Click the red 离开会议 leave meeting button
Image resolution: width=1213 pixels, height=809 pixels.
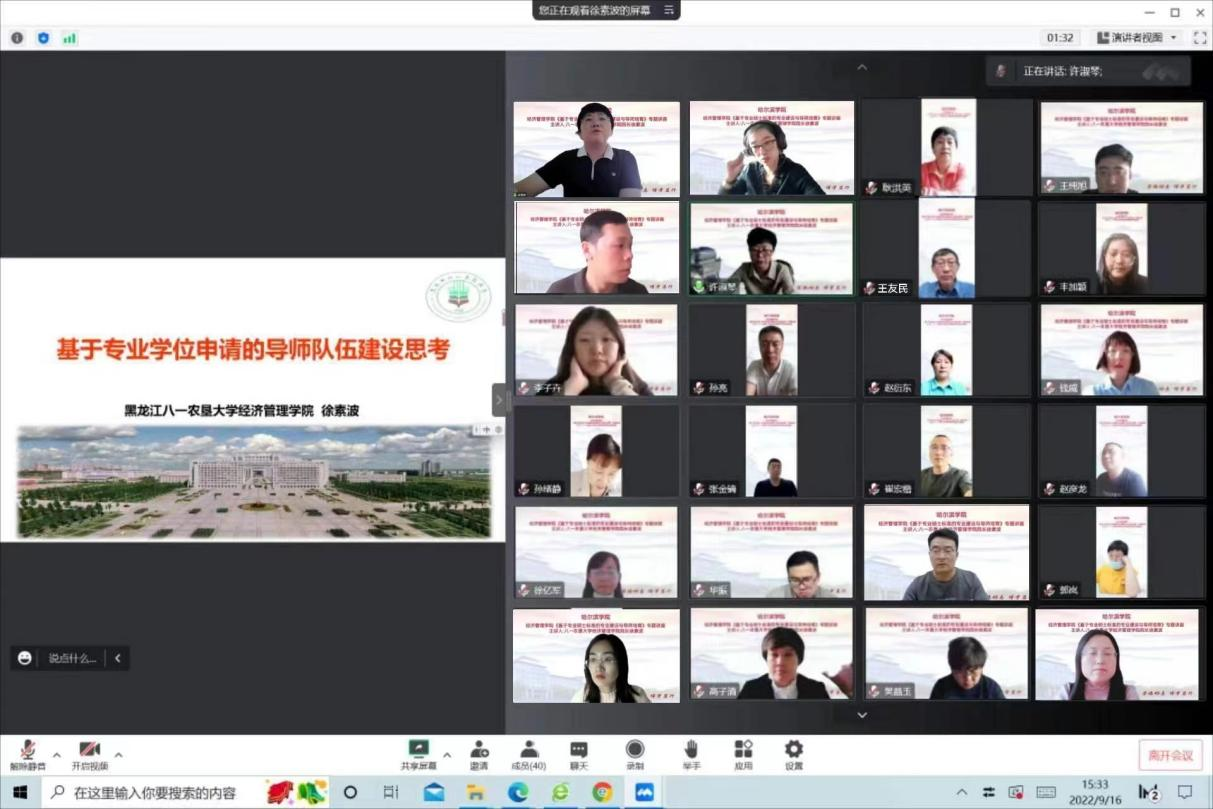pos(1170,755)
